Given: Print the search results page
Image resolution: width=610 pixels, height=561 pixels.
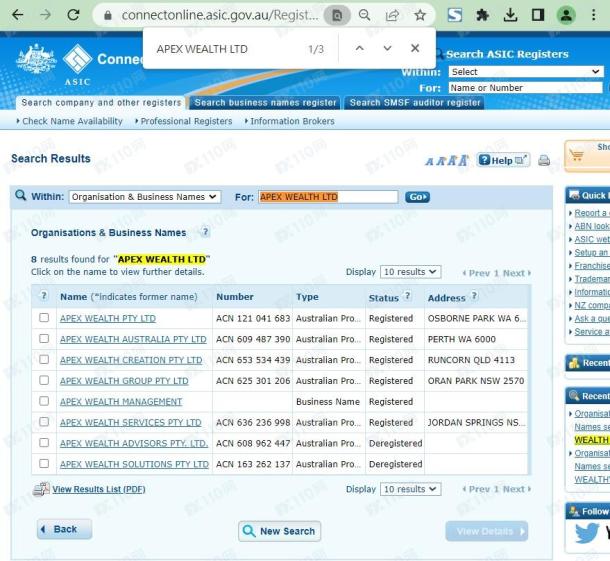Looking at the screenshot, I should [544, 160].
